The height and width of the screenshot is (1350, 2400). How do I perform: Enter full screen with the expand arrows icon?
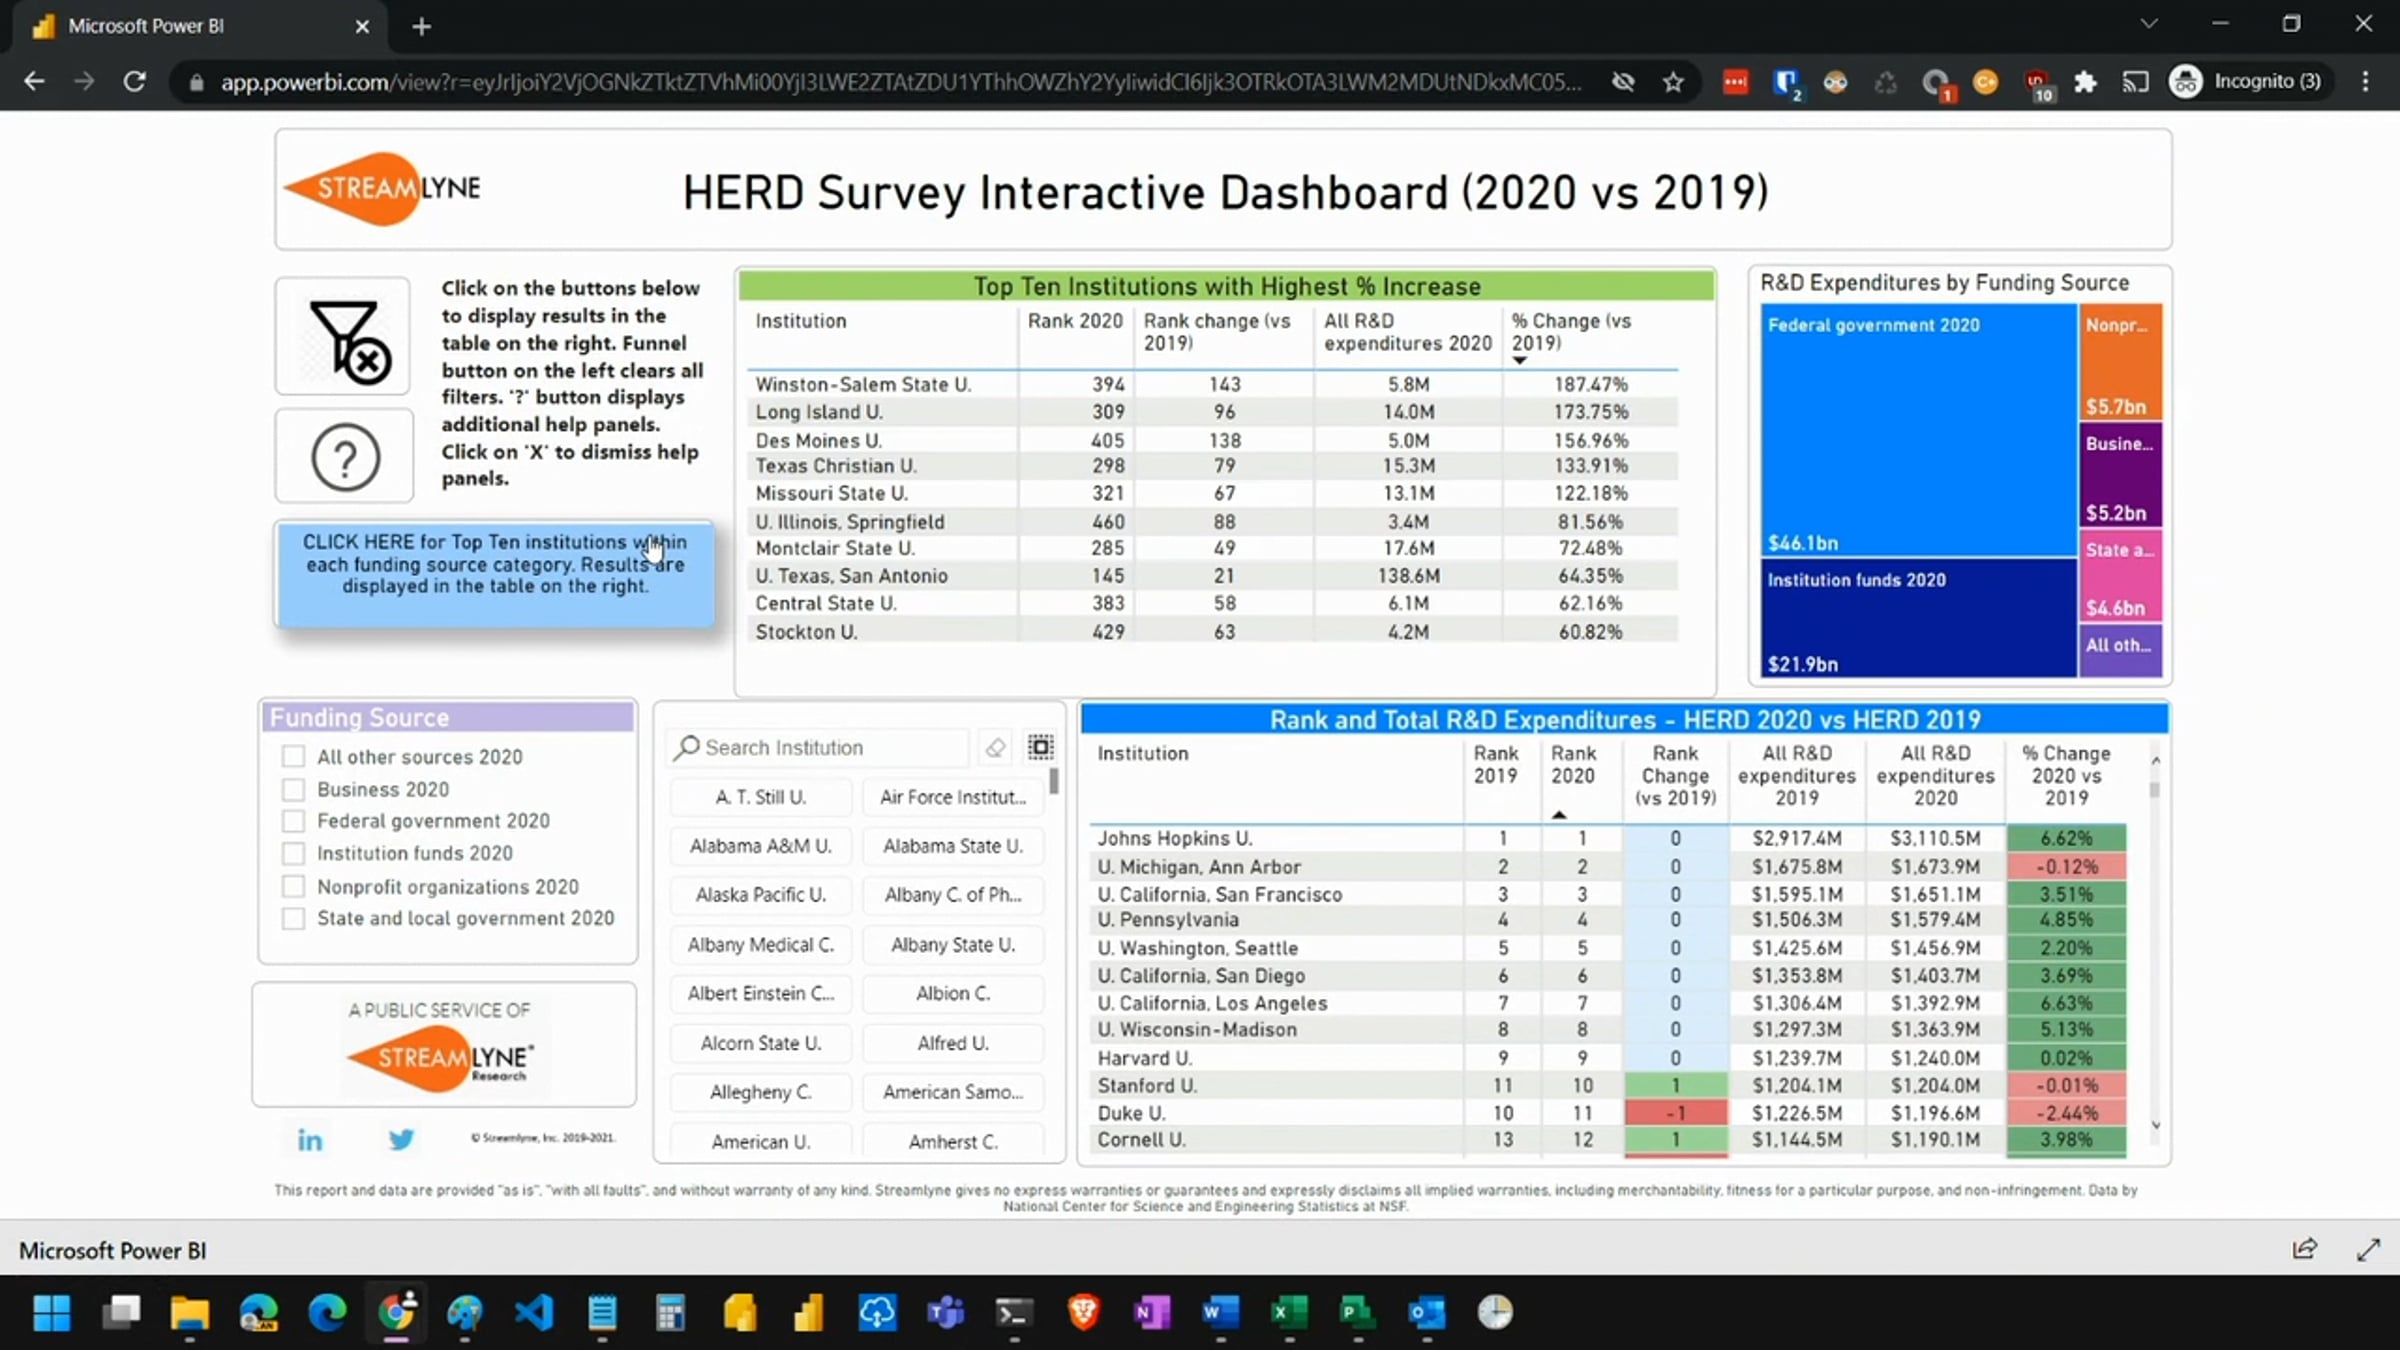(x=2368, y=1249)
